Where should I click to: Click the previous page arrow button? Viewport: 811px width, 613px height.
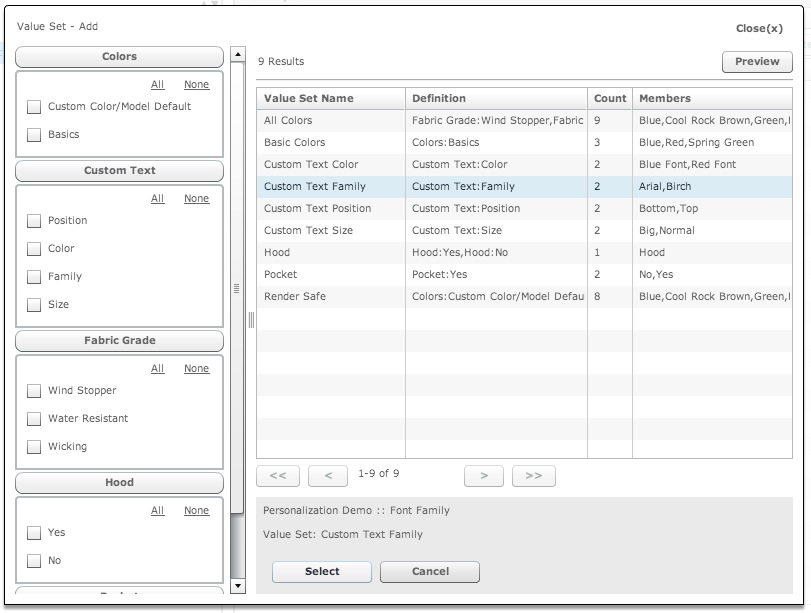click(326, 475)
